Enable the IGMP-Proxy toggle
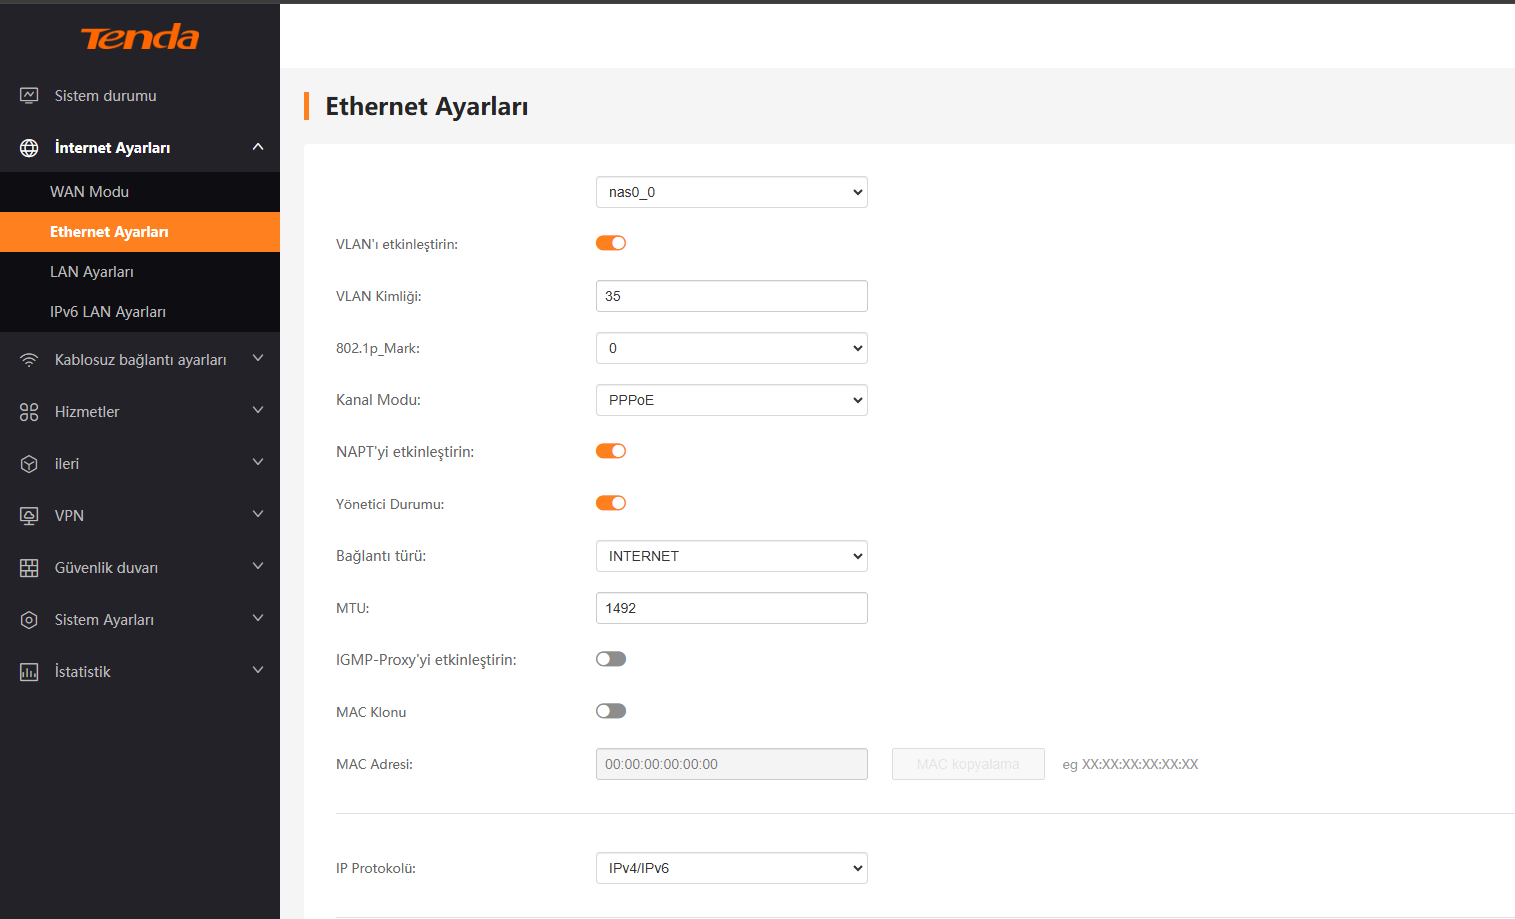This screenshot has height=919, width=1515. (x=611, y=659)
